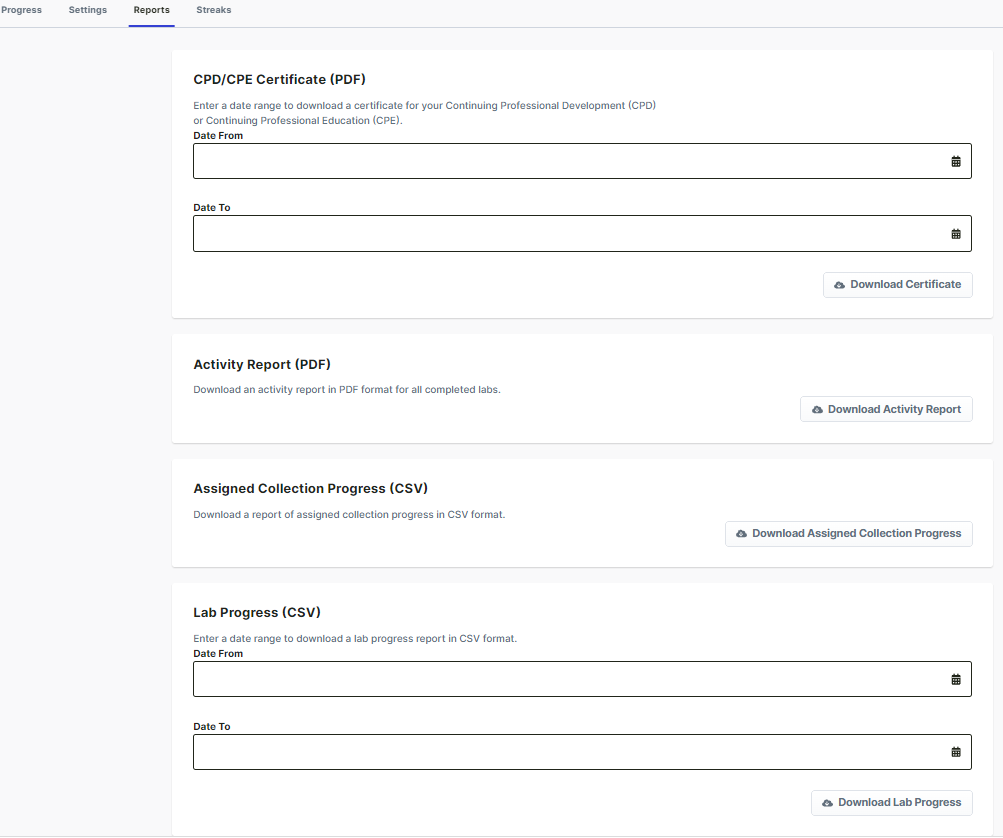
Task: Go to the Streaks tab
Action: [x=213, y=10]
